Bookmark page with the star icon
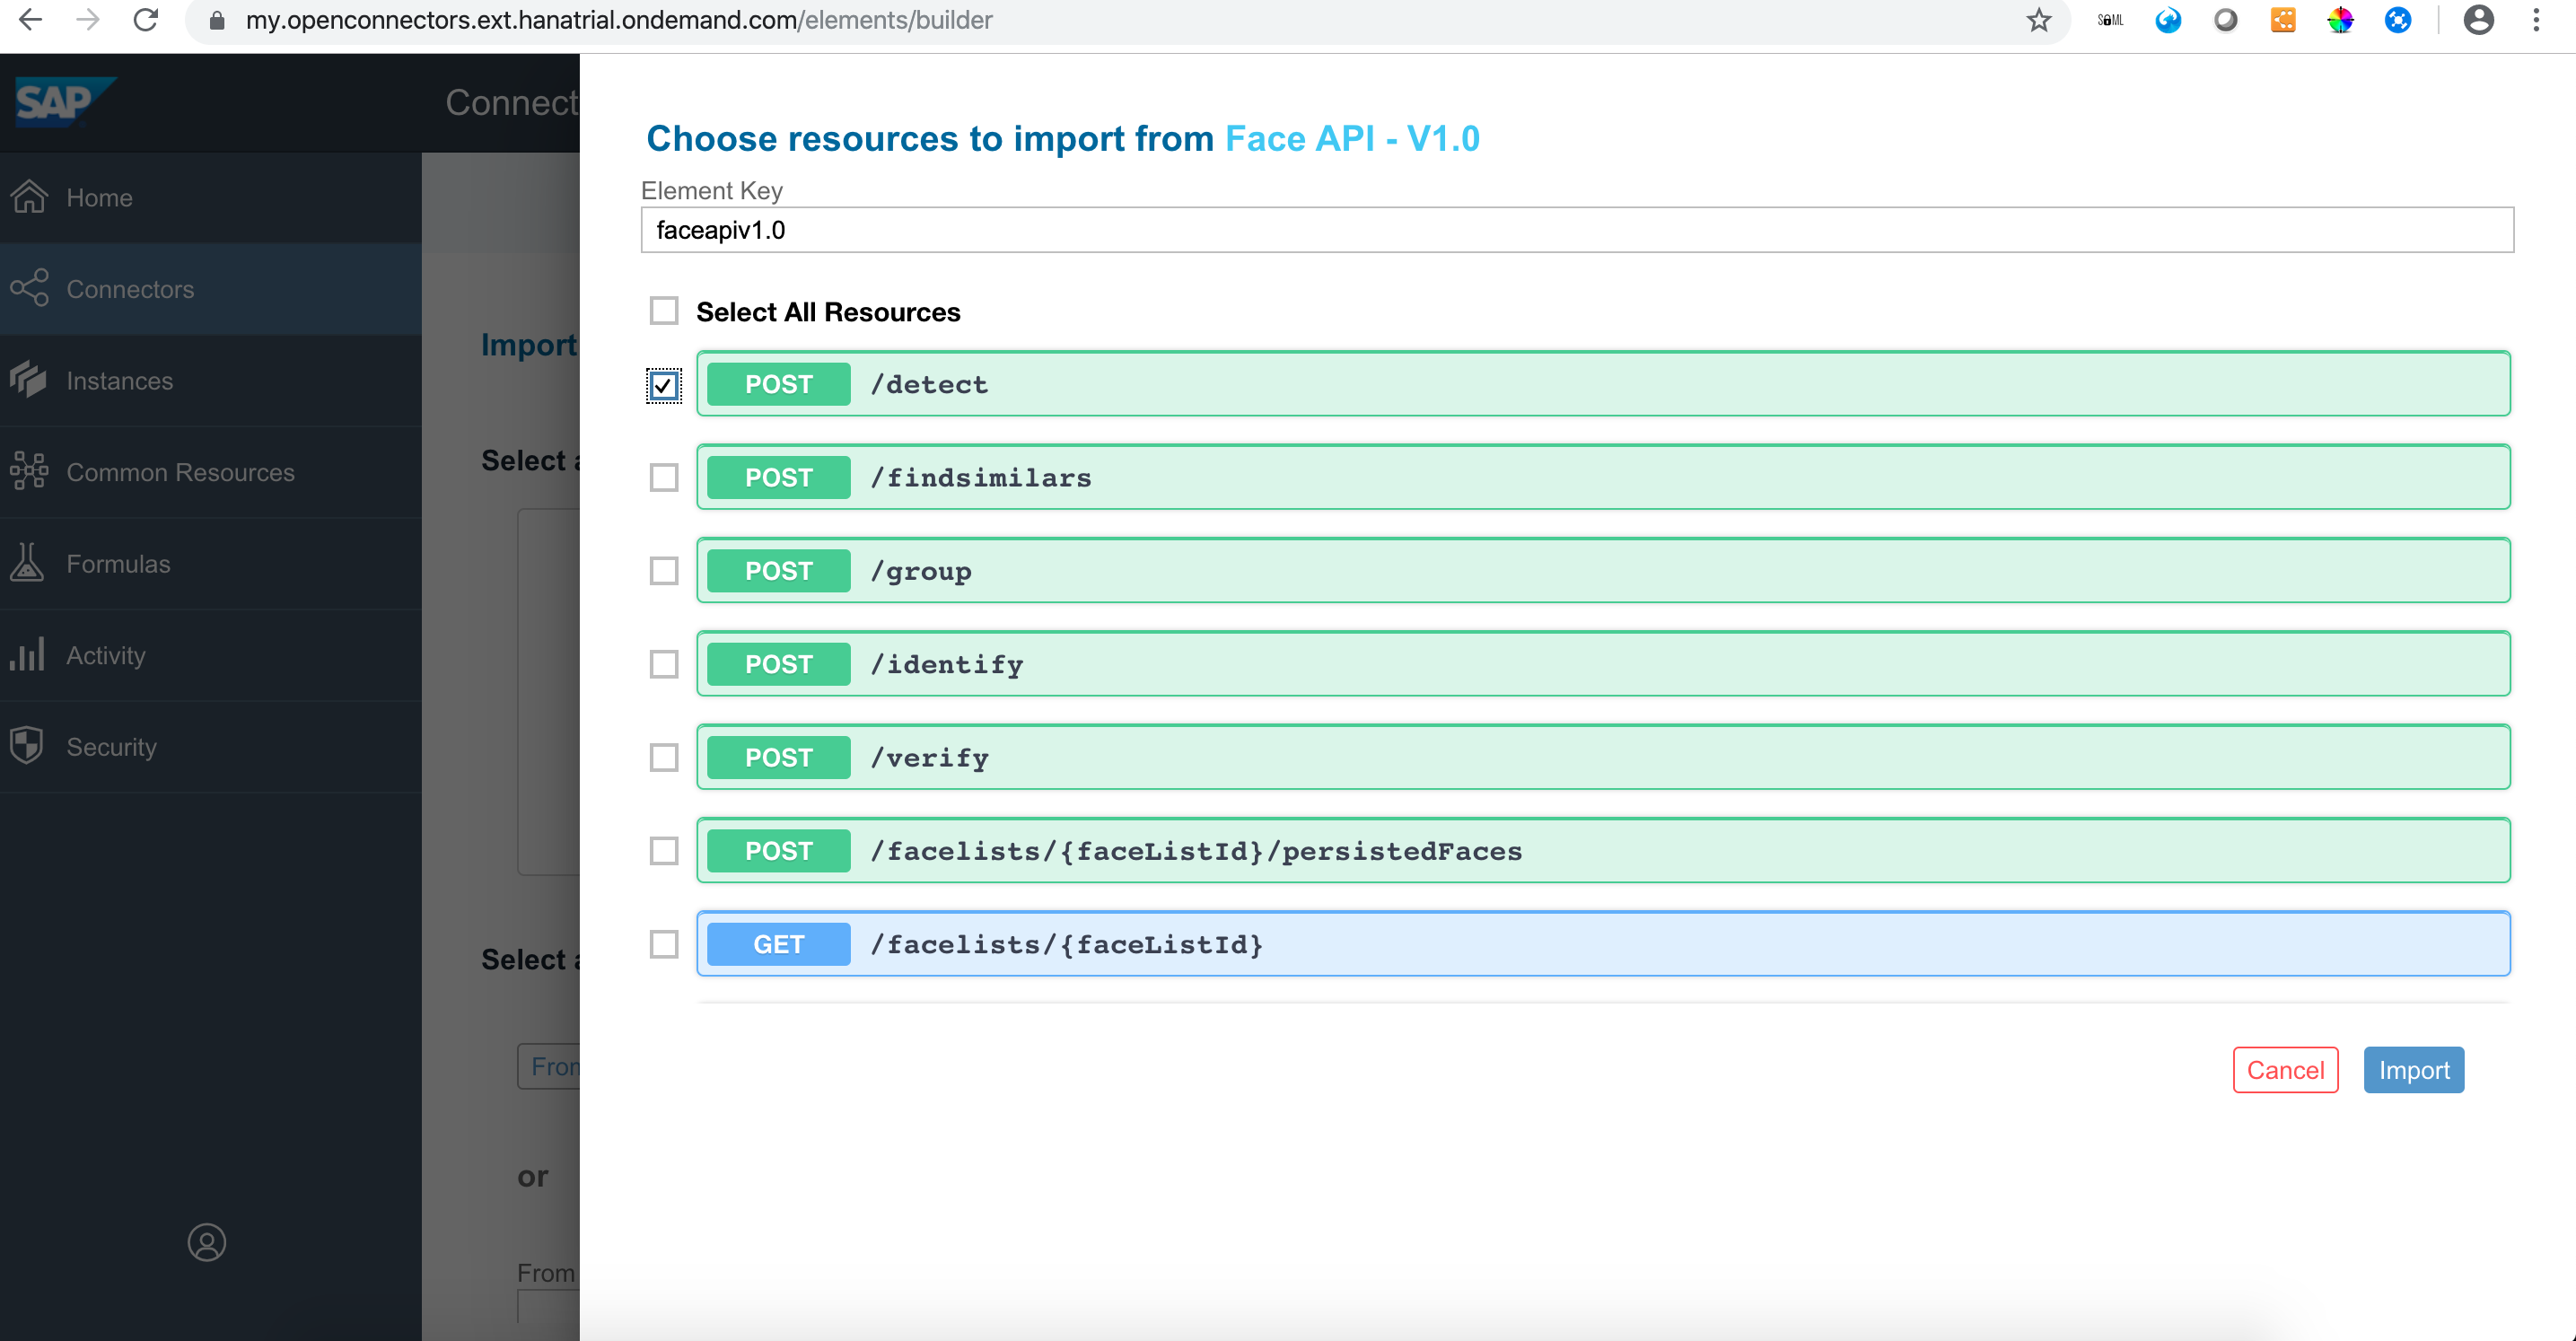Viewport: 2576px width, 1341px height. tap(2039, 20)
